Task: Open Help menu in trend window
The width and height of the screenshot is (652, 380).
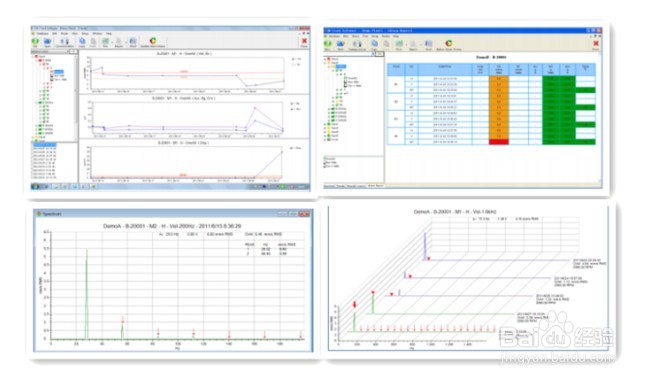Action: pyautogui.click(x=109, y=33)
